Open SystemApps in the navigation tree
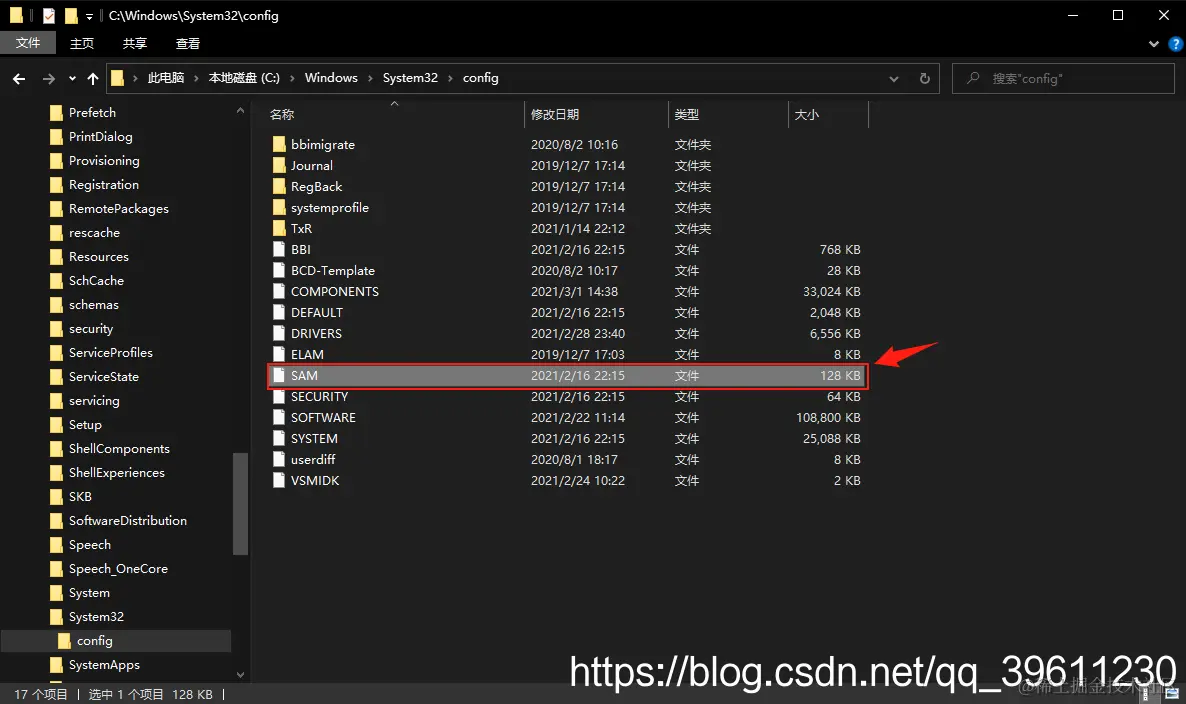The height and width of the screenshot is (704, 1186). 104,665
